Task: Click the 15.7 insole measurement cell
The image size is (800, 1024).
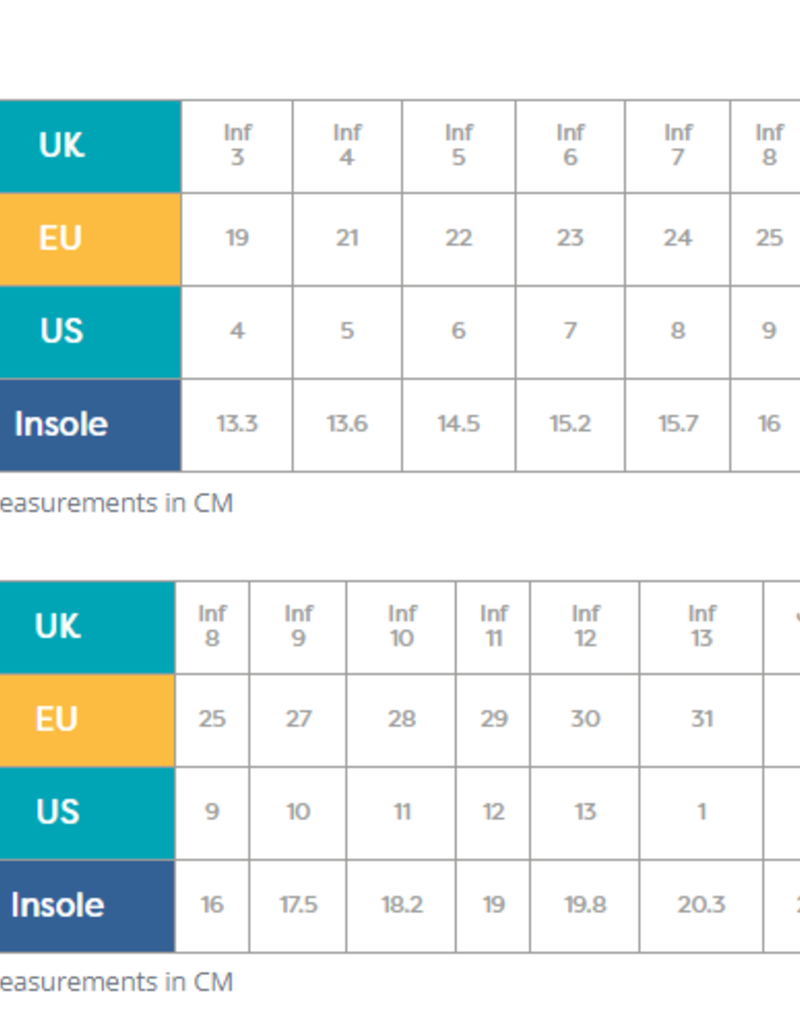Action: click(677, 424)
